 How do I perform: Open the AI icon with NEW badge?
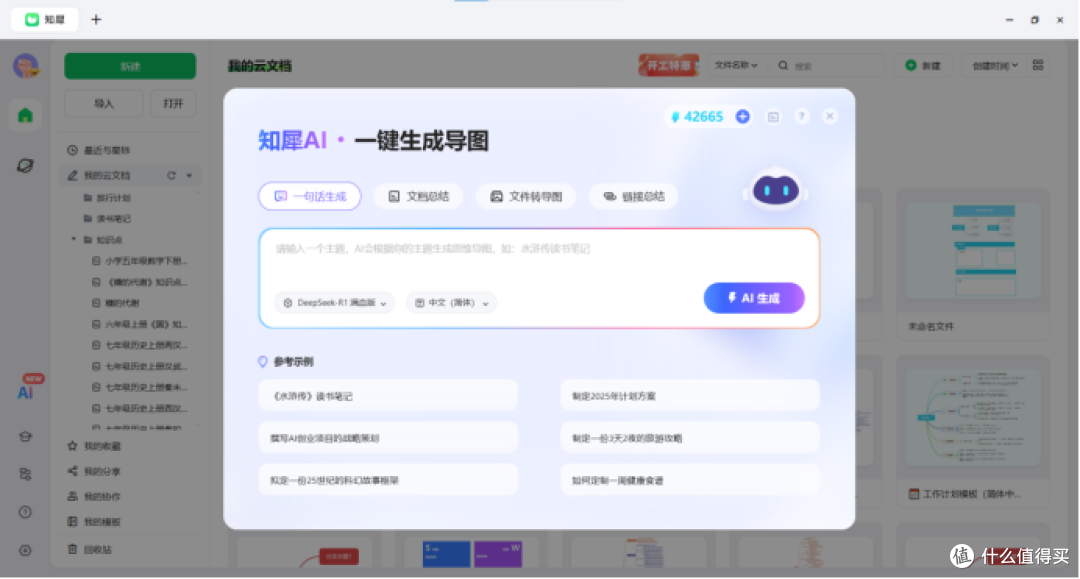coord(25,392)
